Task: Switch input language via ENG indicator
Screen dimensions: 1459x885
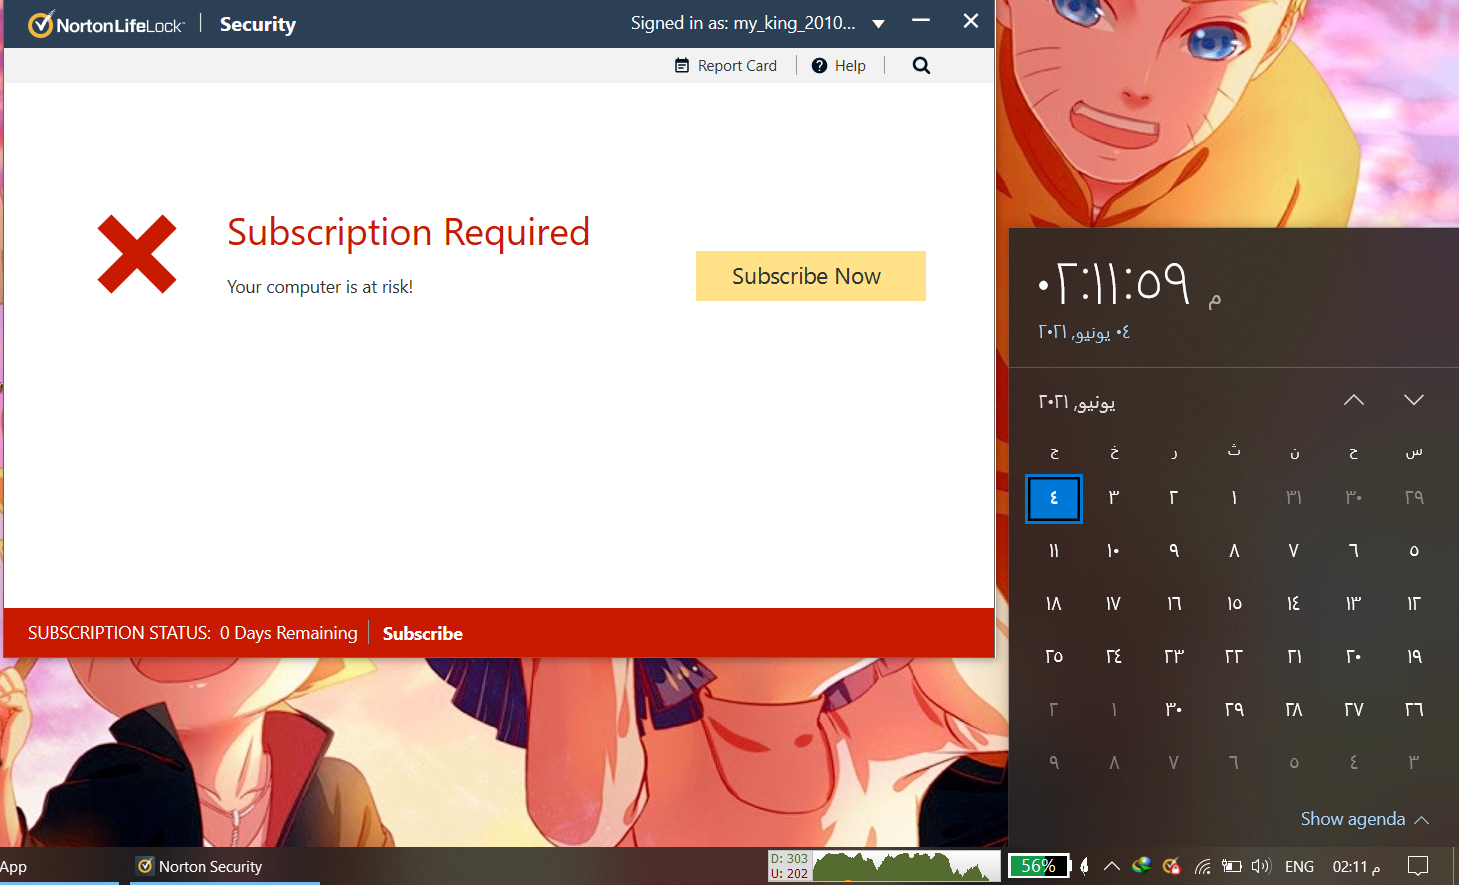Action: [x=1299, y=866]
